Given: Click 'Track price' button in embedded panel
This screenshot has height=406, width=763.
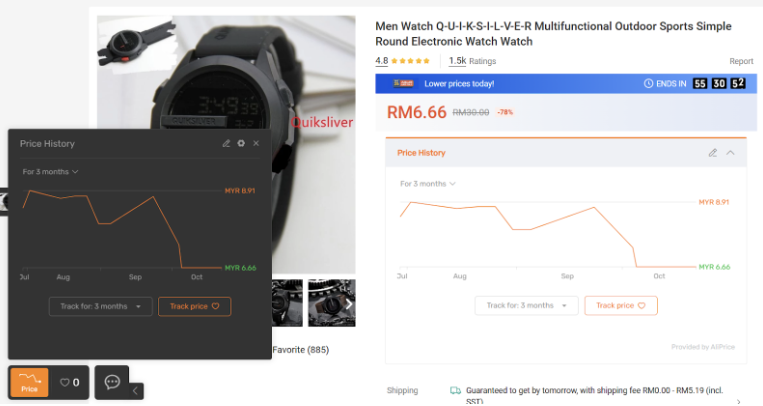Looking at the screenshot, I should 620,305.
